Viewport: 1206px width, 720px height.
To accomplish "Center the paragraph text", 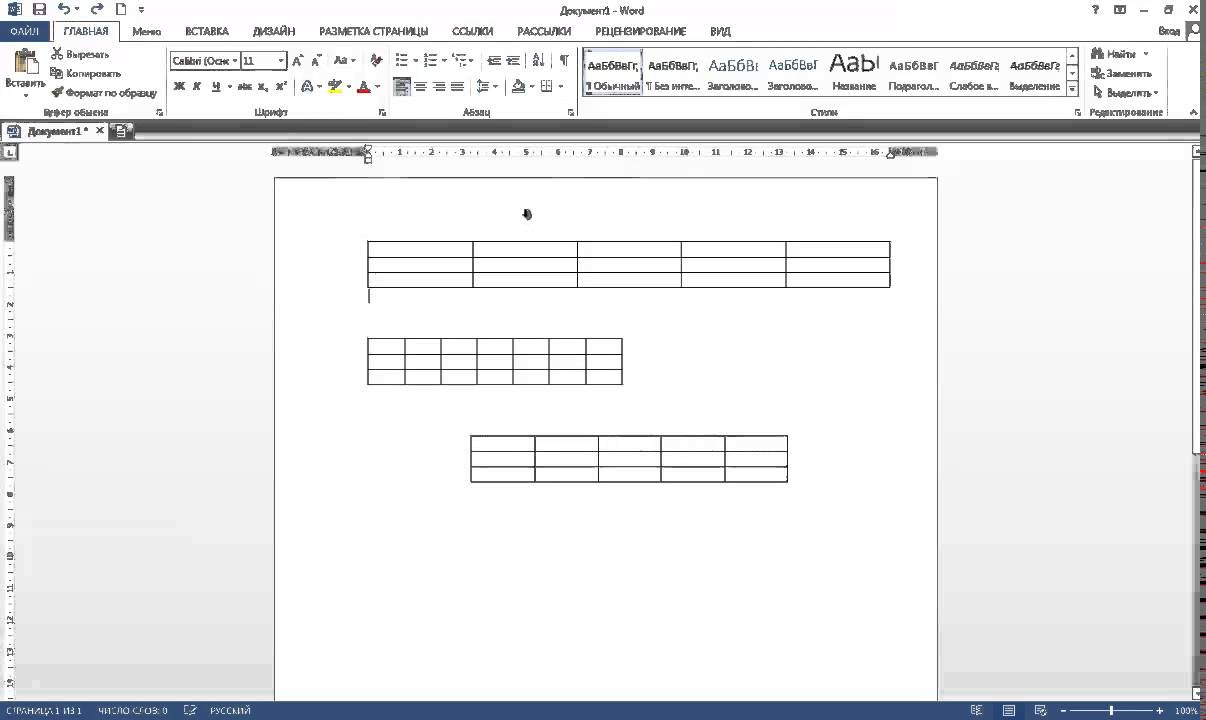I will pos(420,87).
